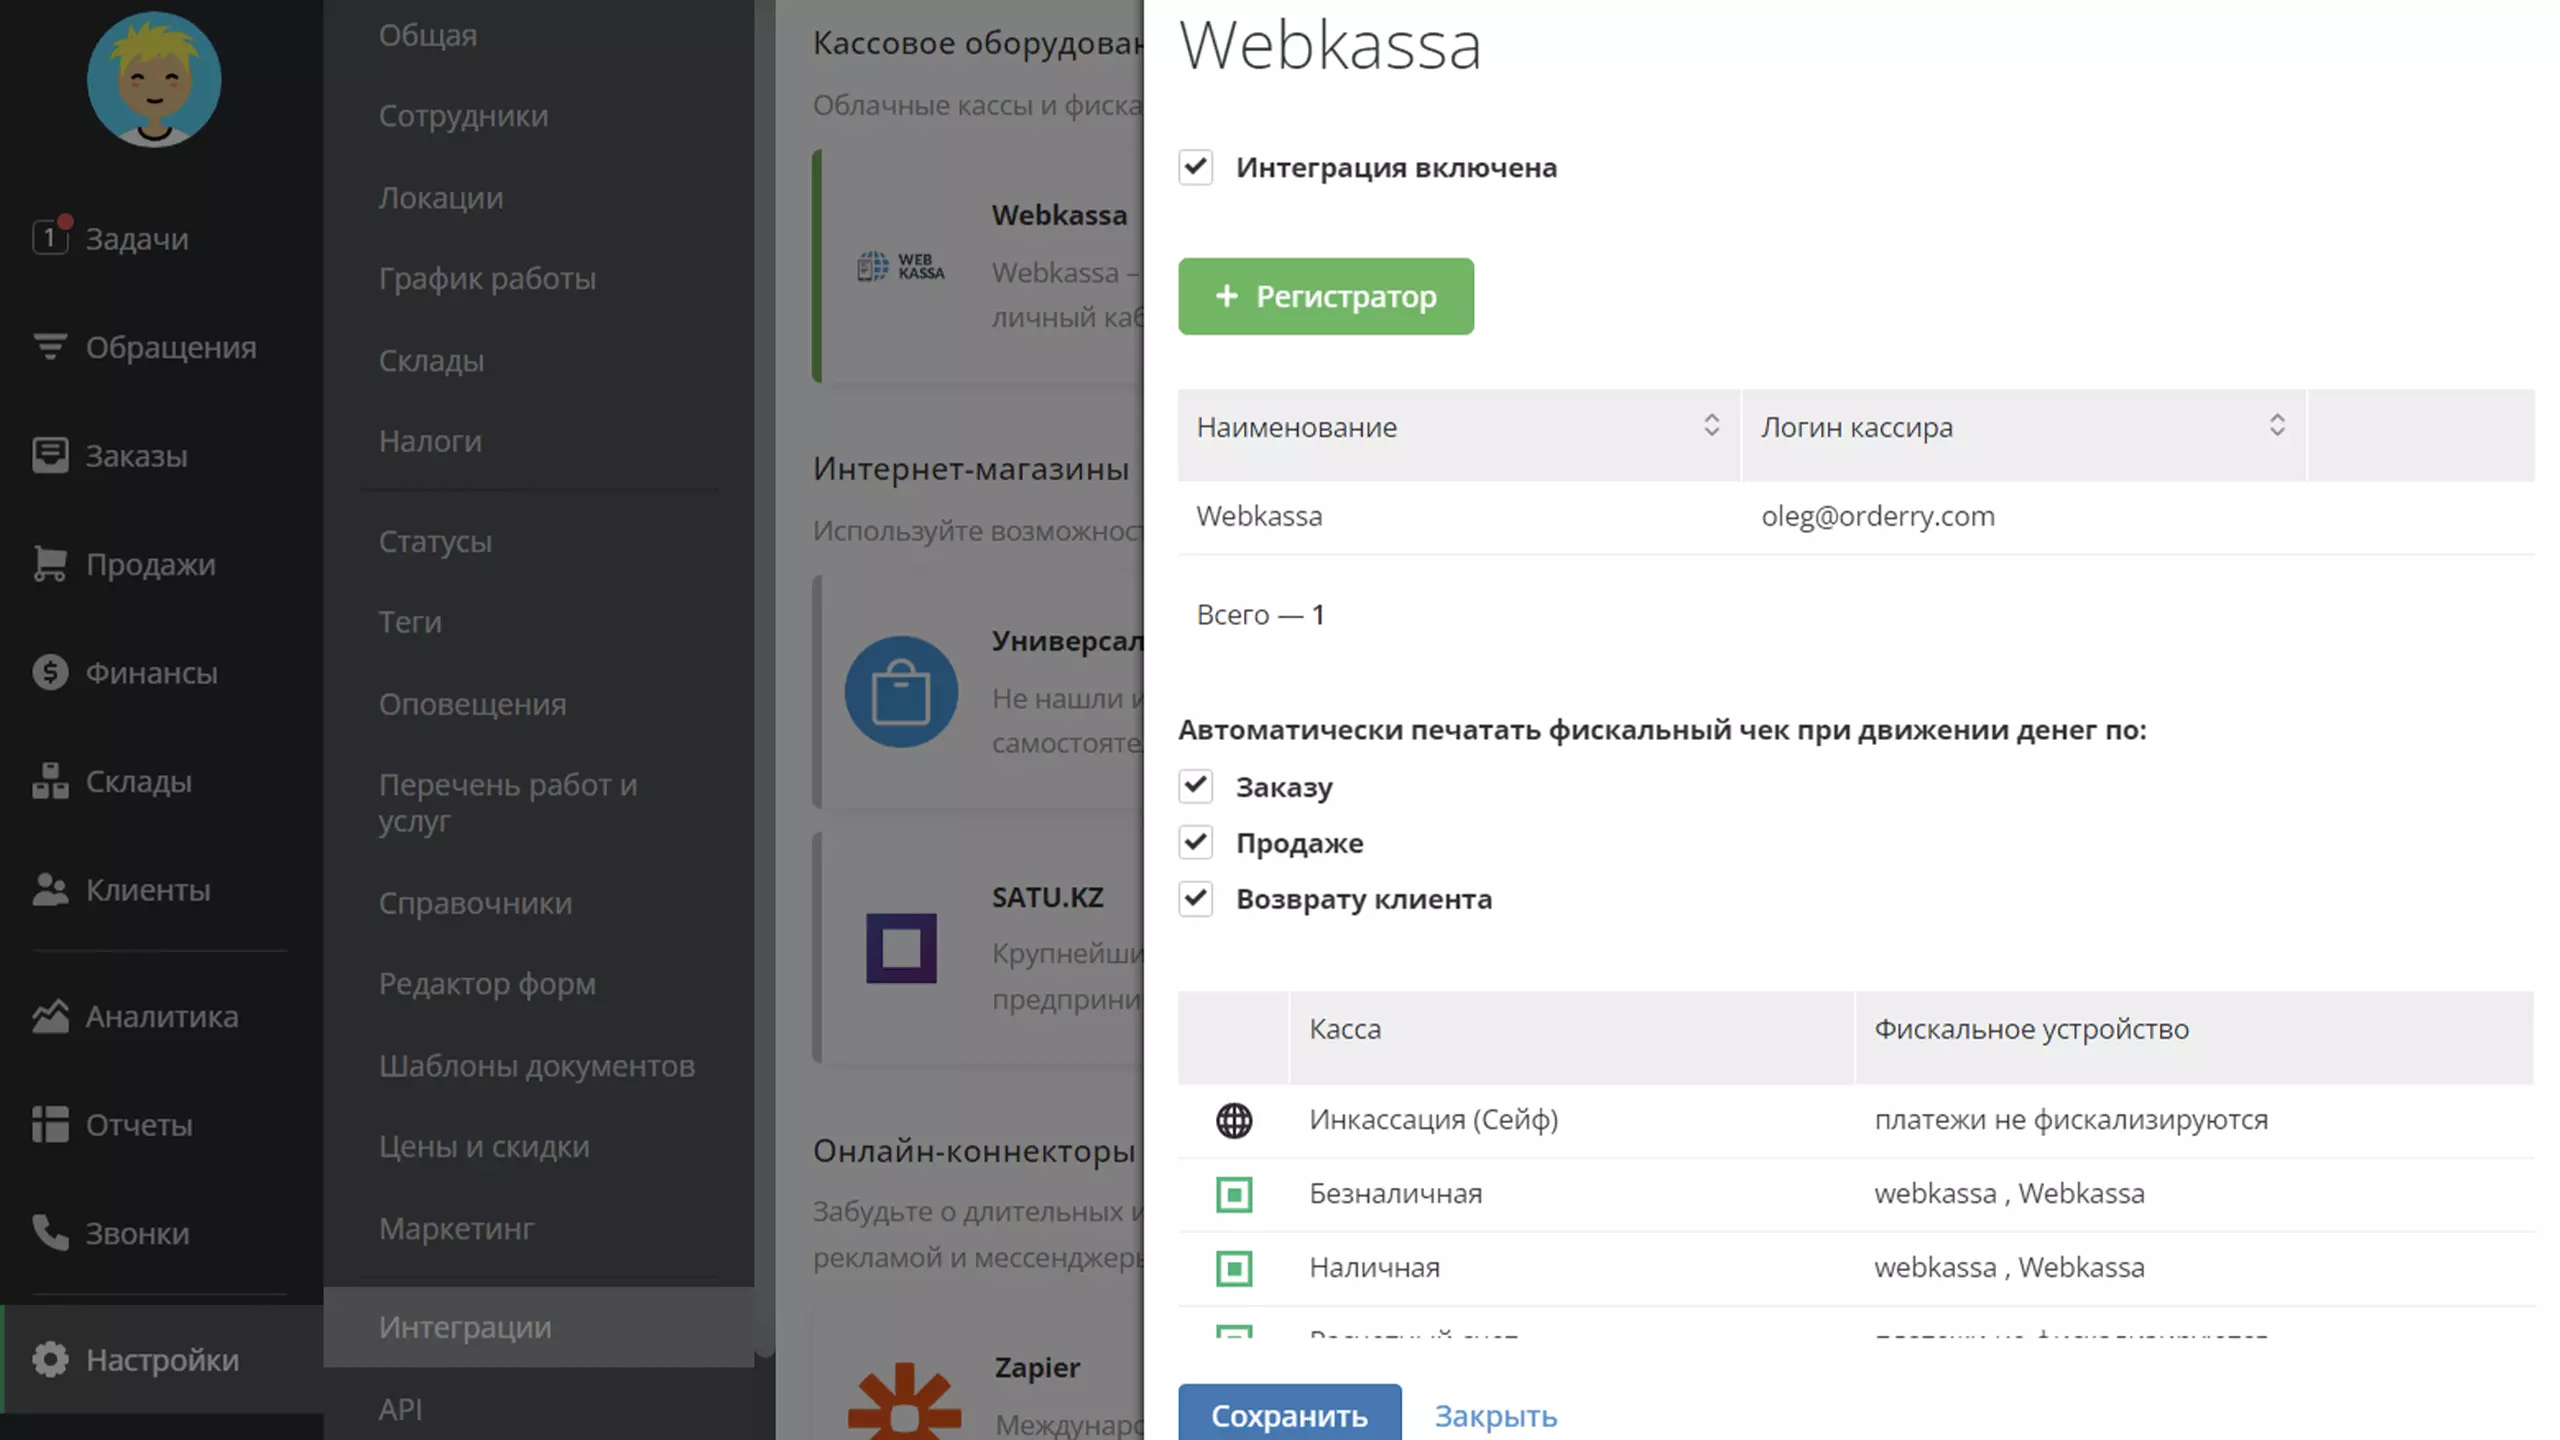Click the Продажи shopping cart icon
Image resolution: width=2560 pixels, height=1440 pixels.
click(x=50, y=564)
